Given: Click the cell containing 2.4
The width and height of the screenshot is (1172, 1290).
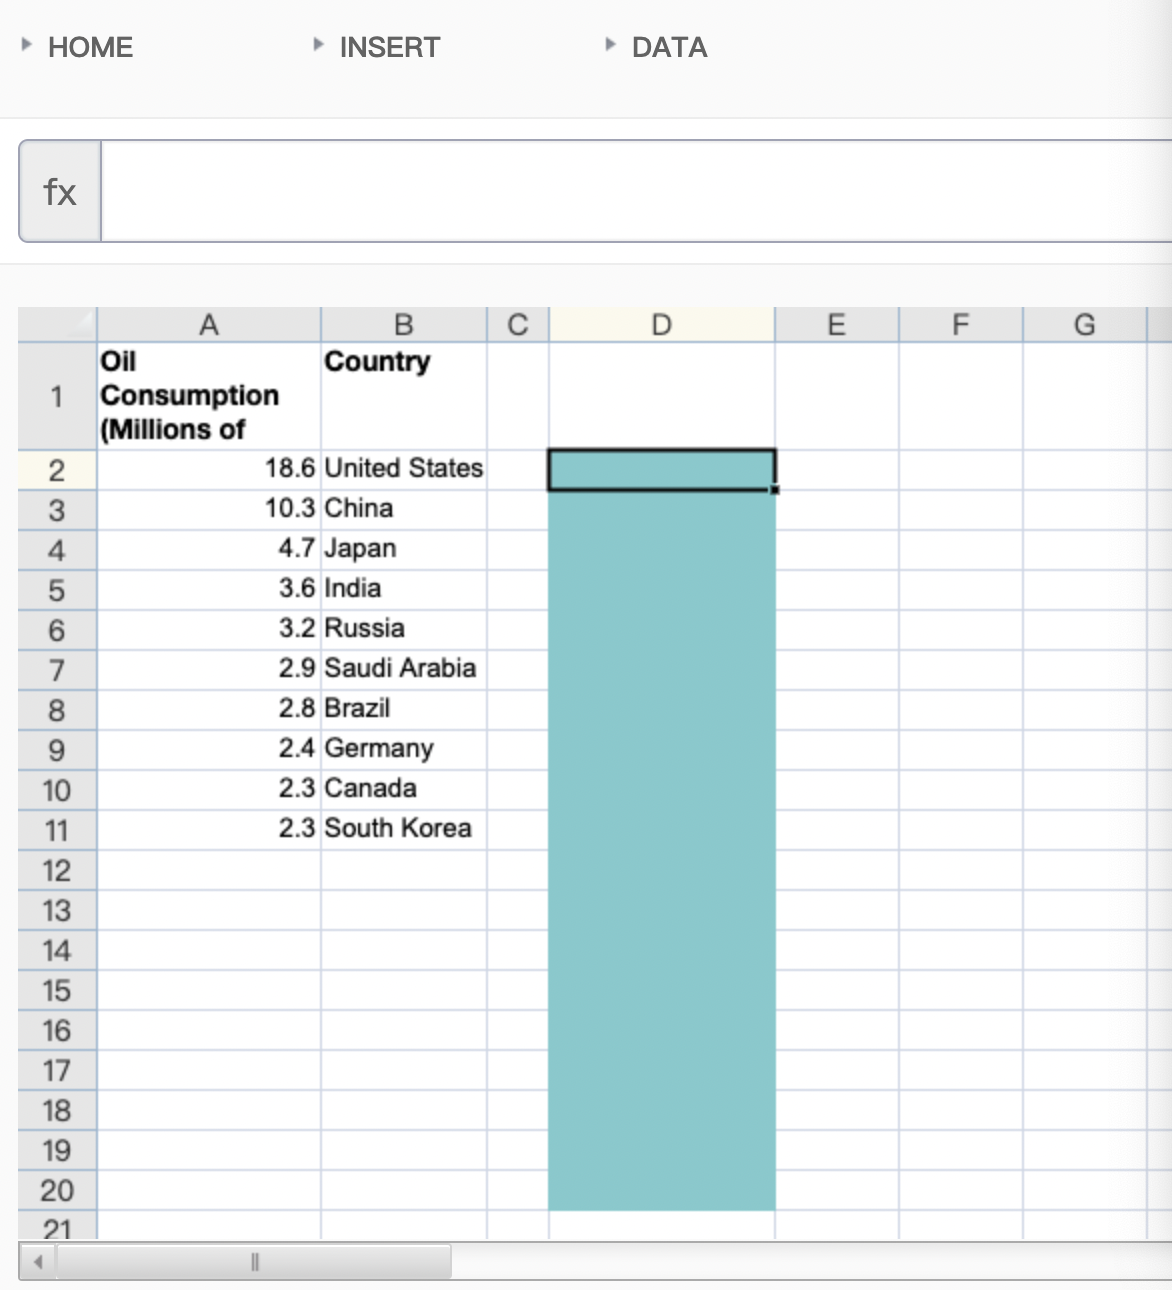Looking at the screenshot, I should pyautogui.click(x=209, y=750).
